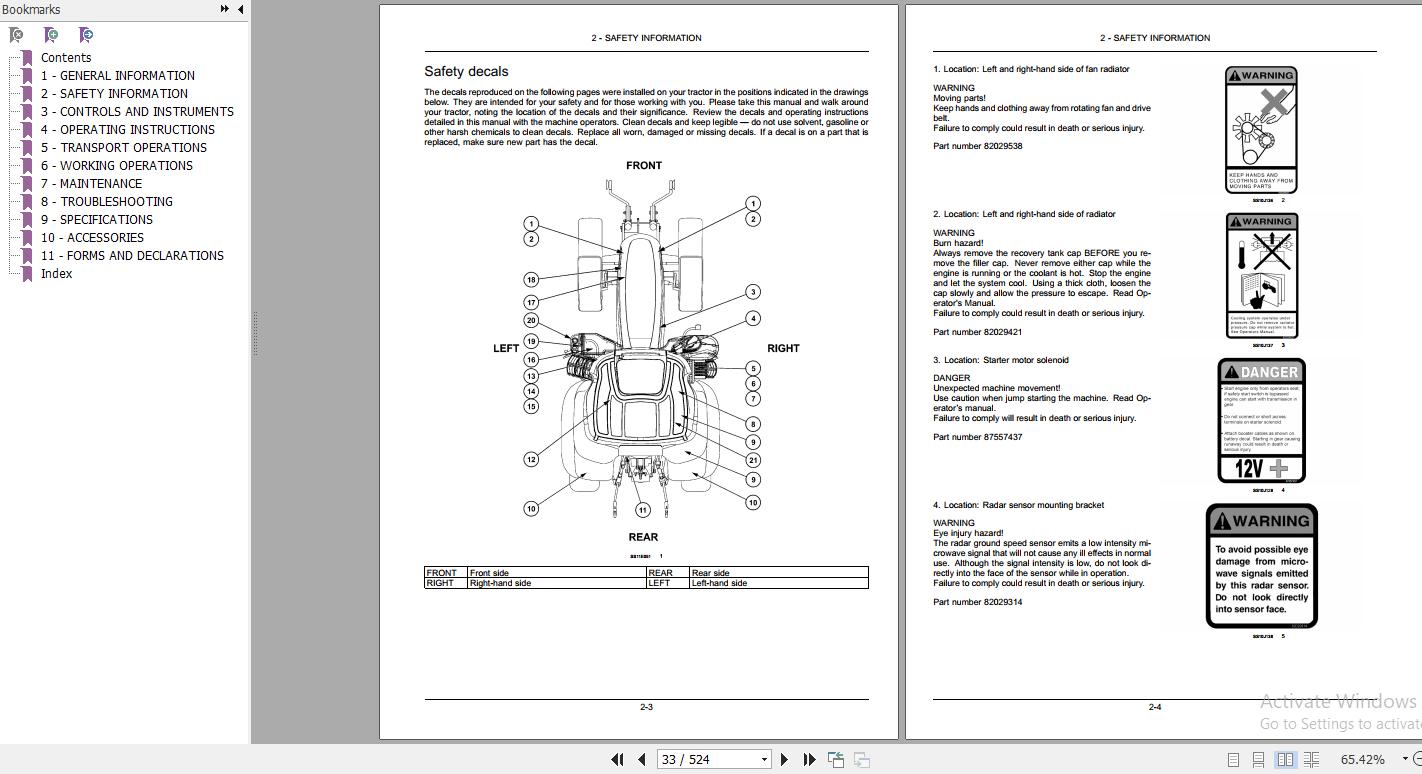This screenshot has height=774, width=1422.
Task: Collapse the Bookmarks side panel
Action: 240,9
